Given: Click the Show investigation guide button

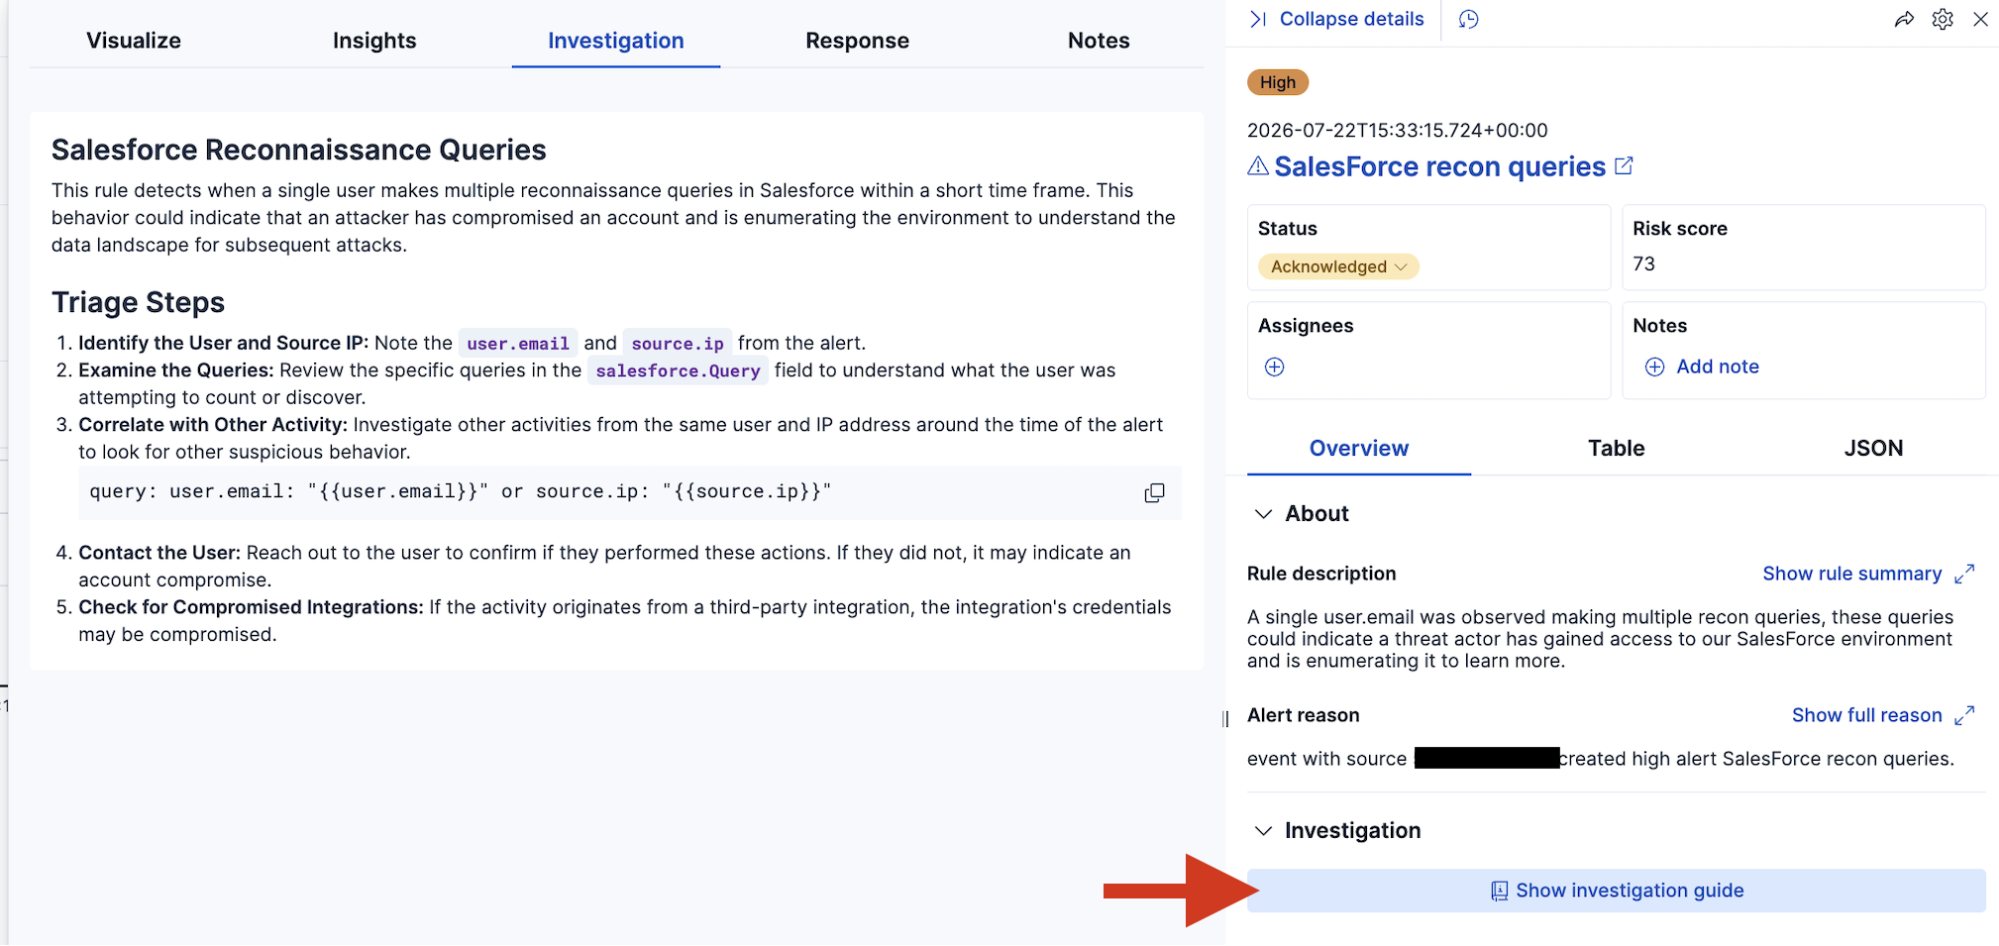Looking at the screenshot, I should [x=1616, y=891].
